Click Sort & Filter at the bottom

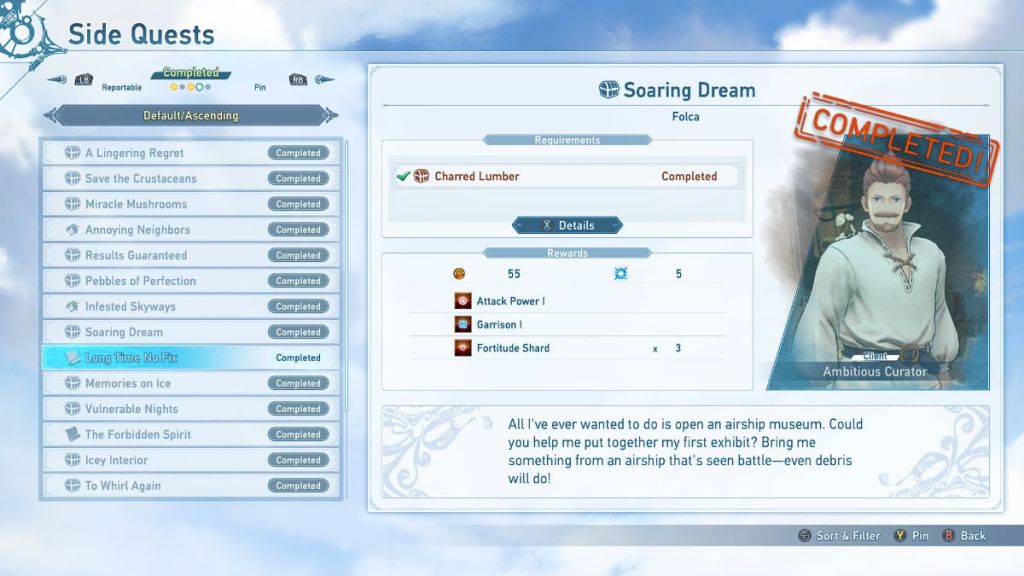847,536
